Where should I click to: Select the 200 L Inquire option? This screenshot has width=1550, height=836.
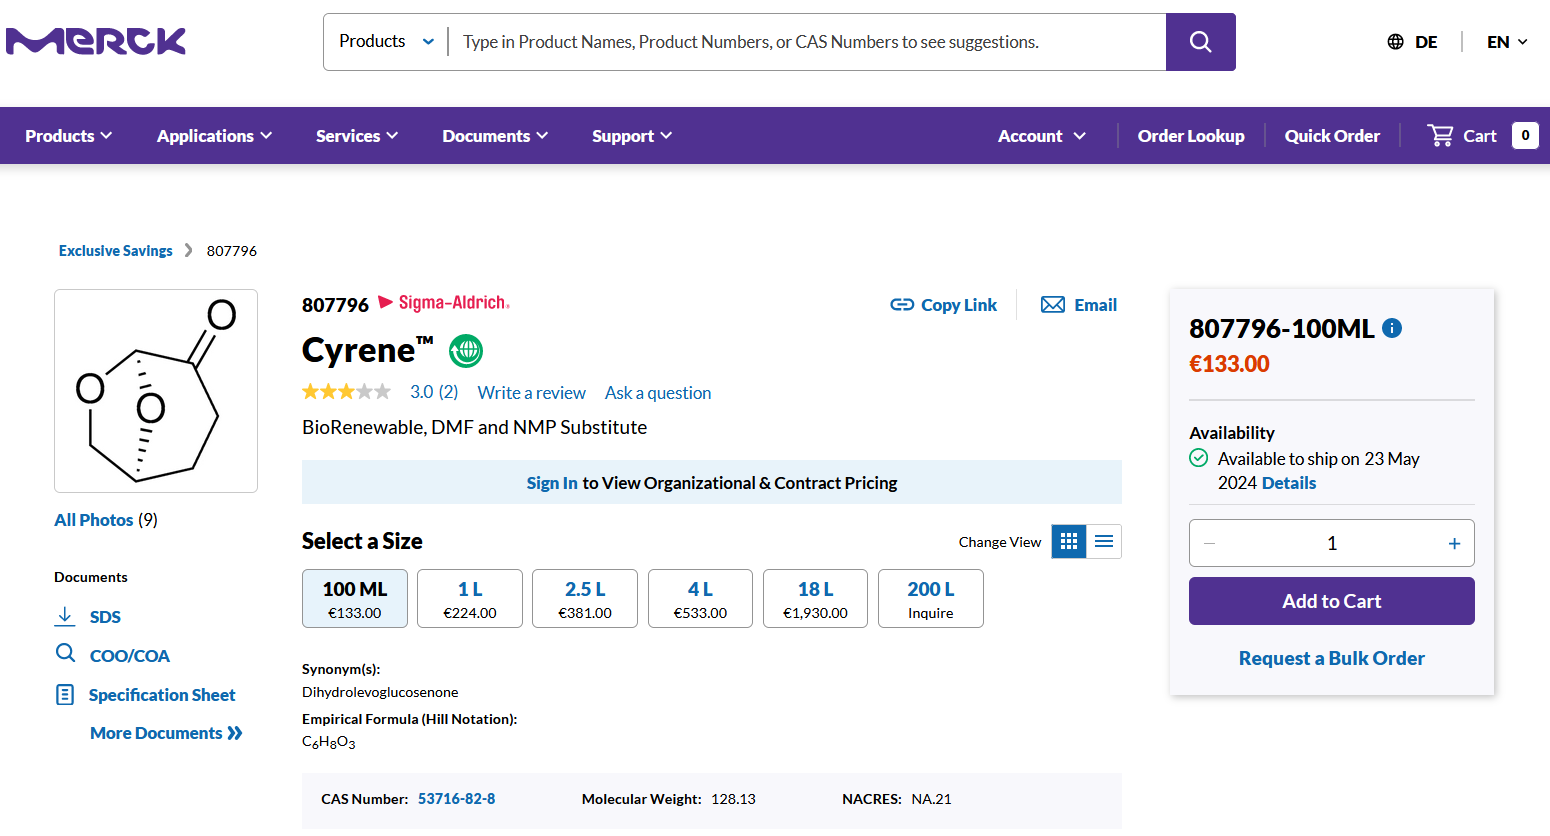931,598
